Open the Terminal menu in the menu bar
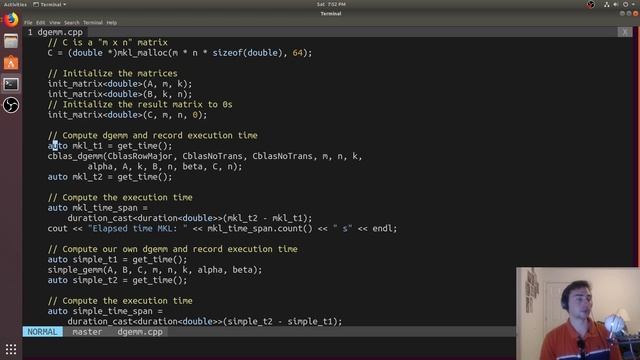This screenshot has height=360, width=640. [93, 23]
